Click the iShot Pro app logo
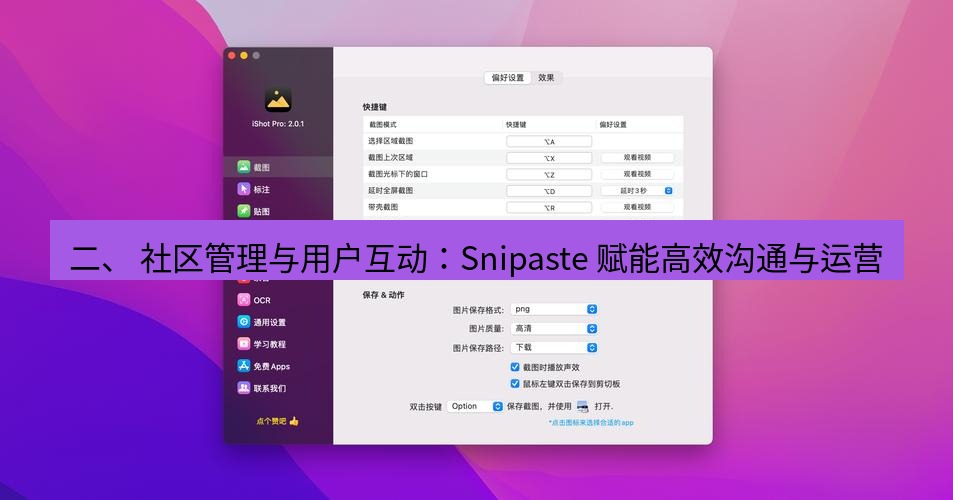 click(278, 100)
